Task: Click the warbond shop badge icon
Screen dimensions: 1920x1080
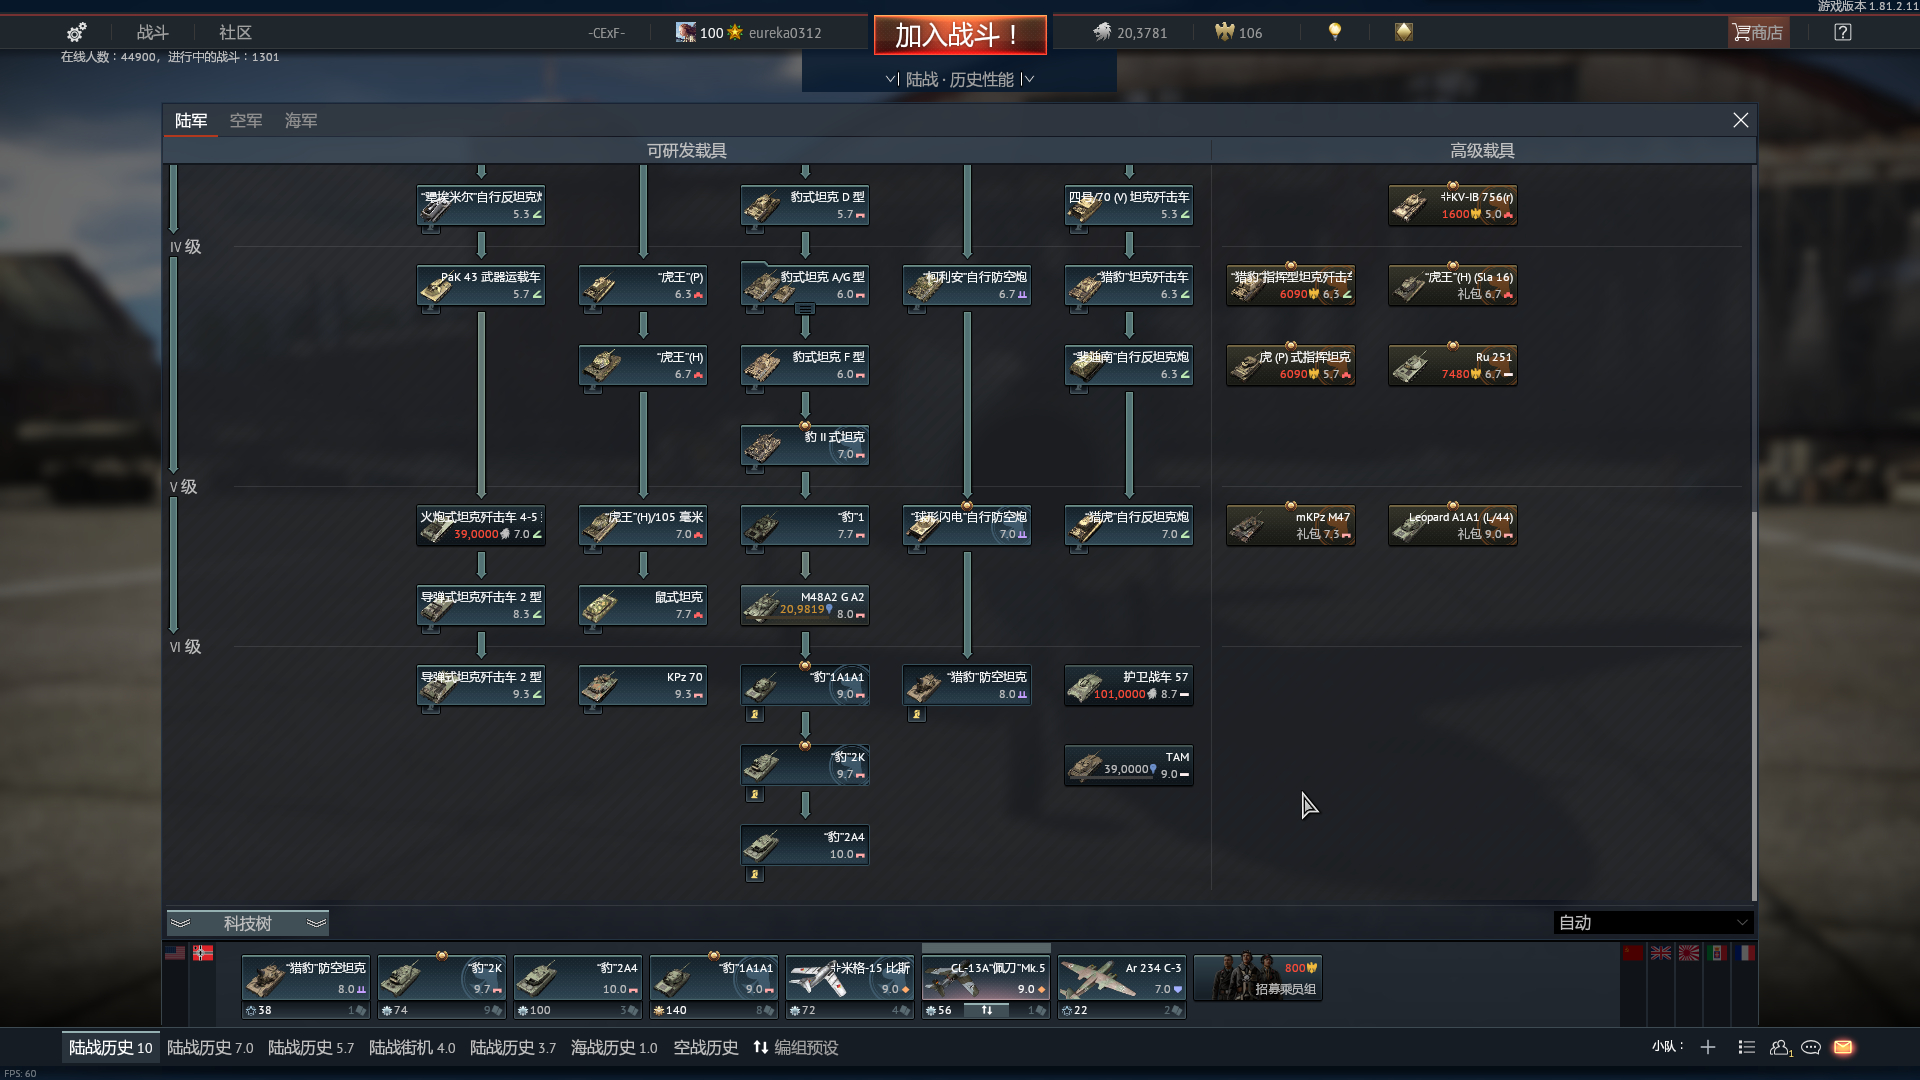Action: pos(1404,32)
